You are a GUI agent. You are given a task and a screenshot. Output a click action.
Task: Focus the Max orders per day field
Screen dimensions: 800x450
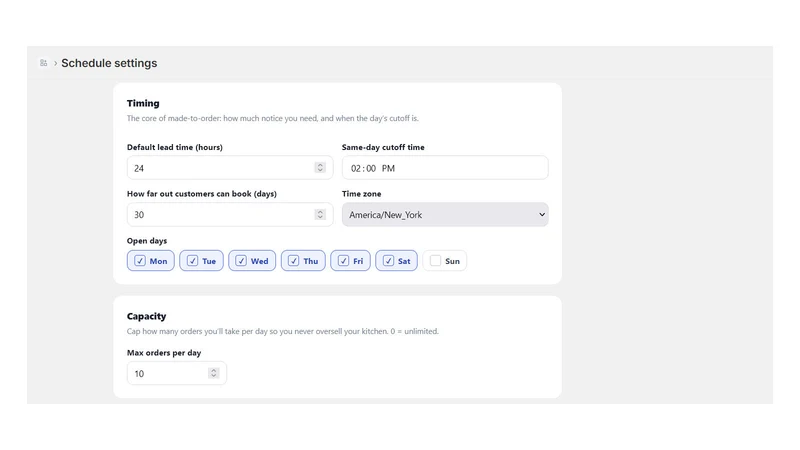point(177,373)
